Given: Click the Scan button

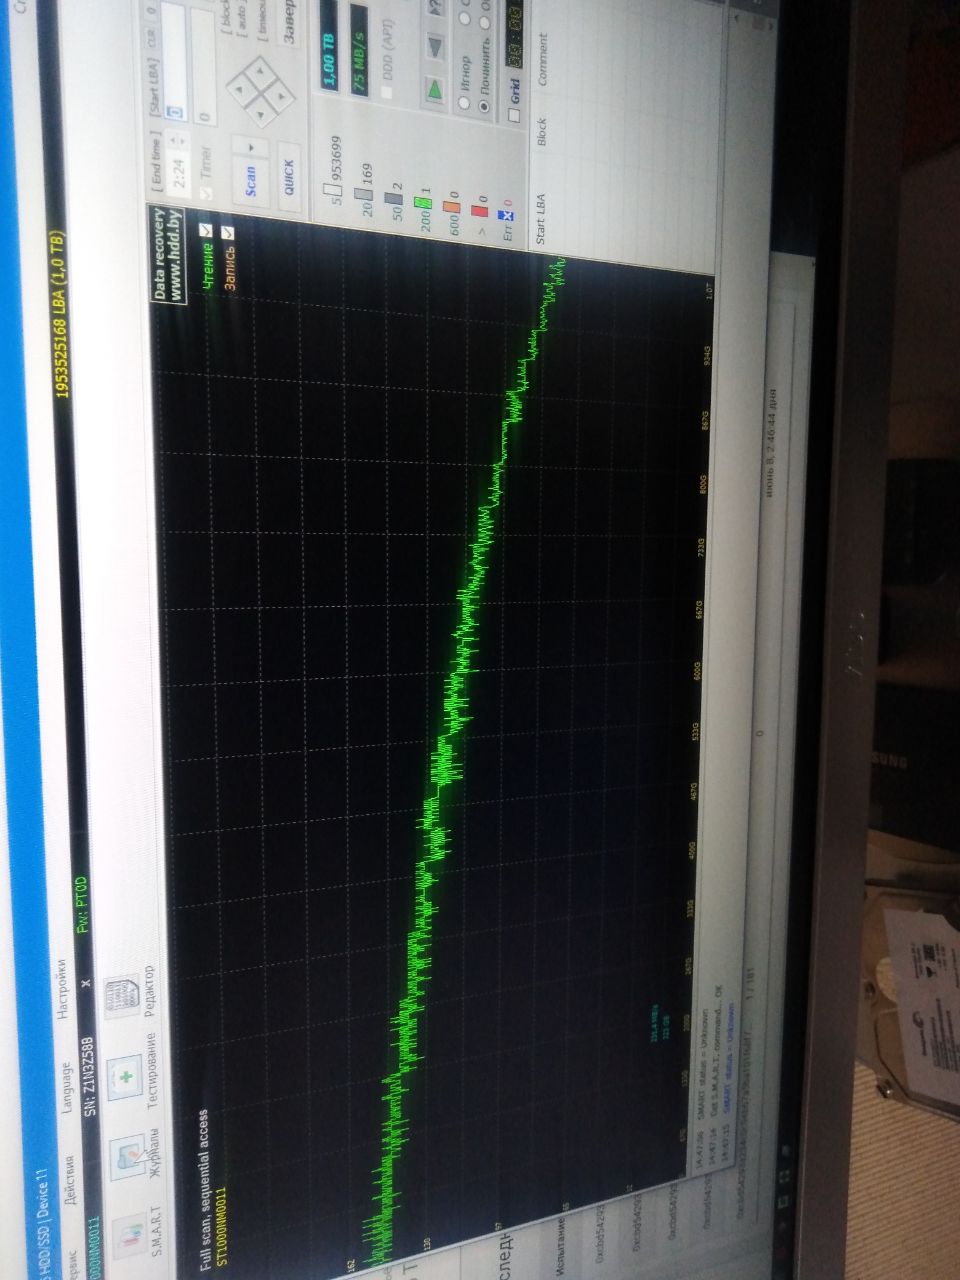Looking at the screenshot, I should [251, 180].
